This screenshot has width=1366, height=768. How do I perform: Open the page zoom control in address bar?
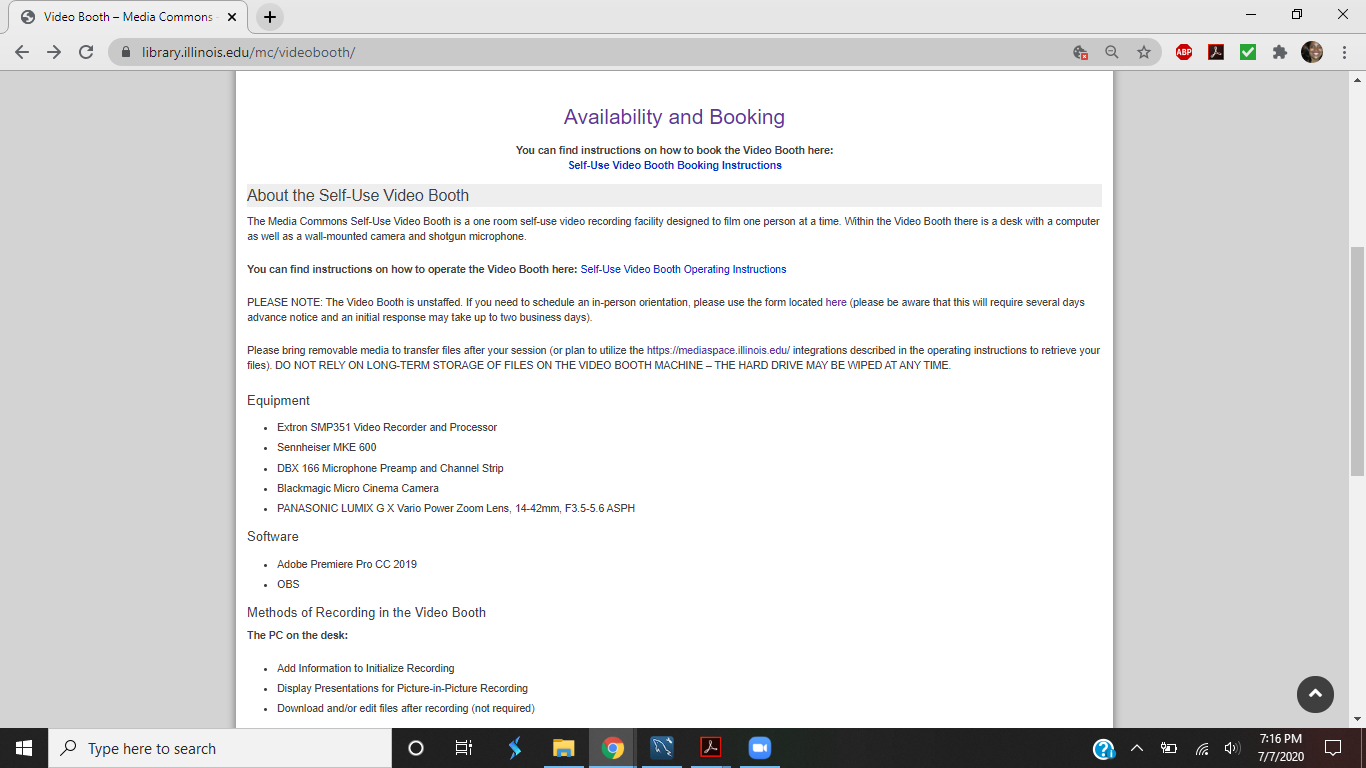1112,52
